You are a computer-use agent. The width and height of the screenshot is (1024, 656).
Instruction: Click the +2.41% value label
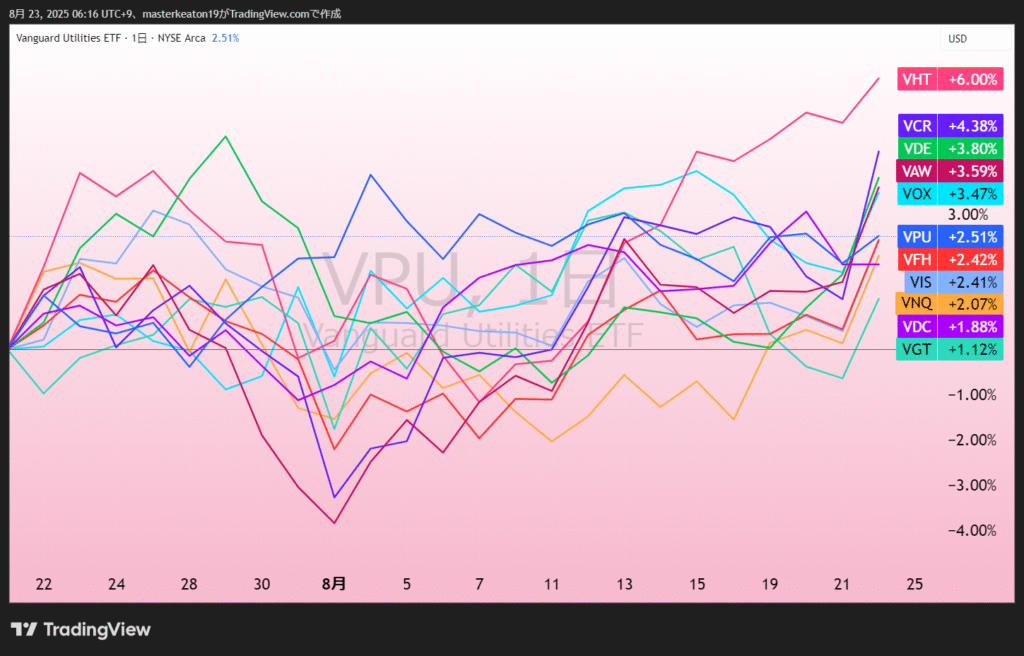971,282
